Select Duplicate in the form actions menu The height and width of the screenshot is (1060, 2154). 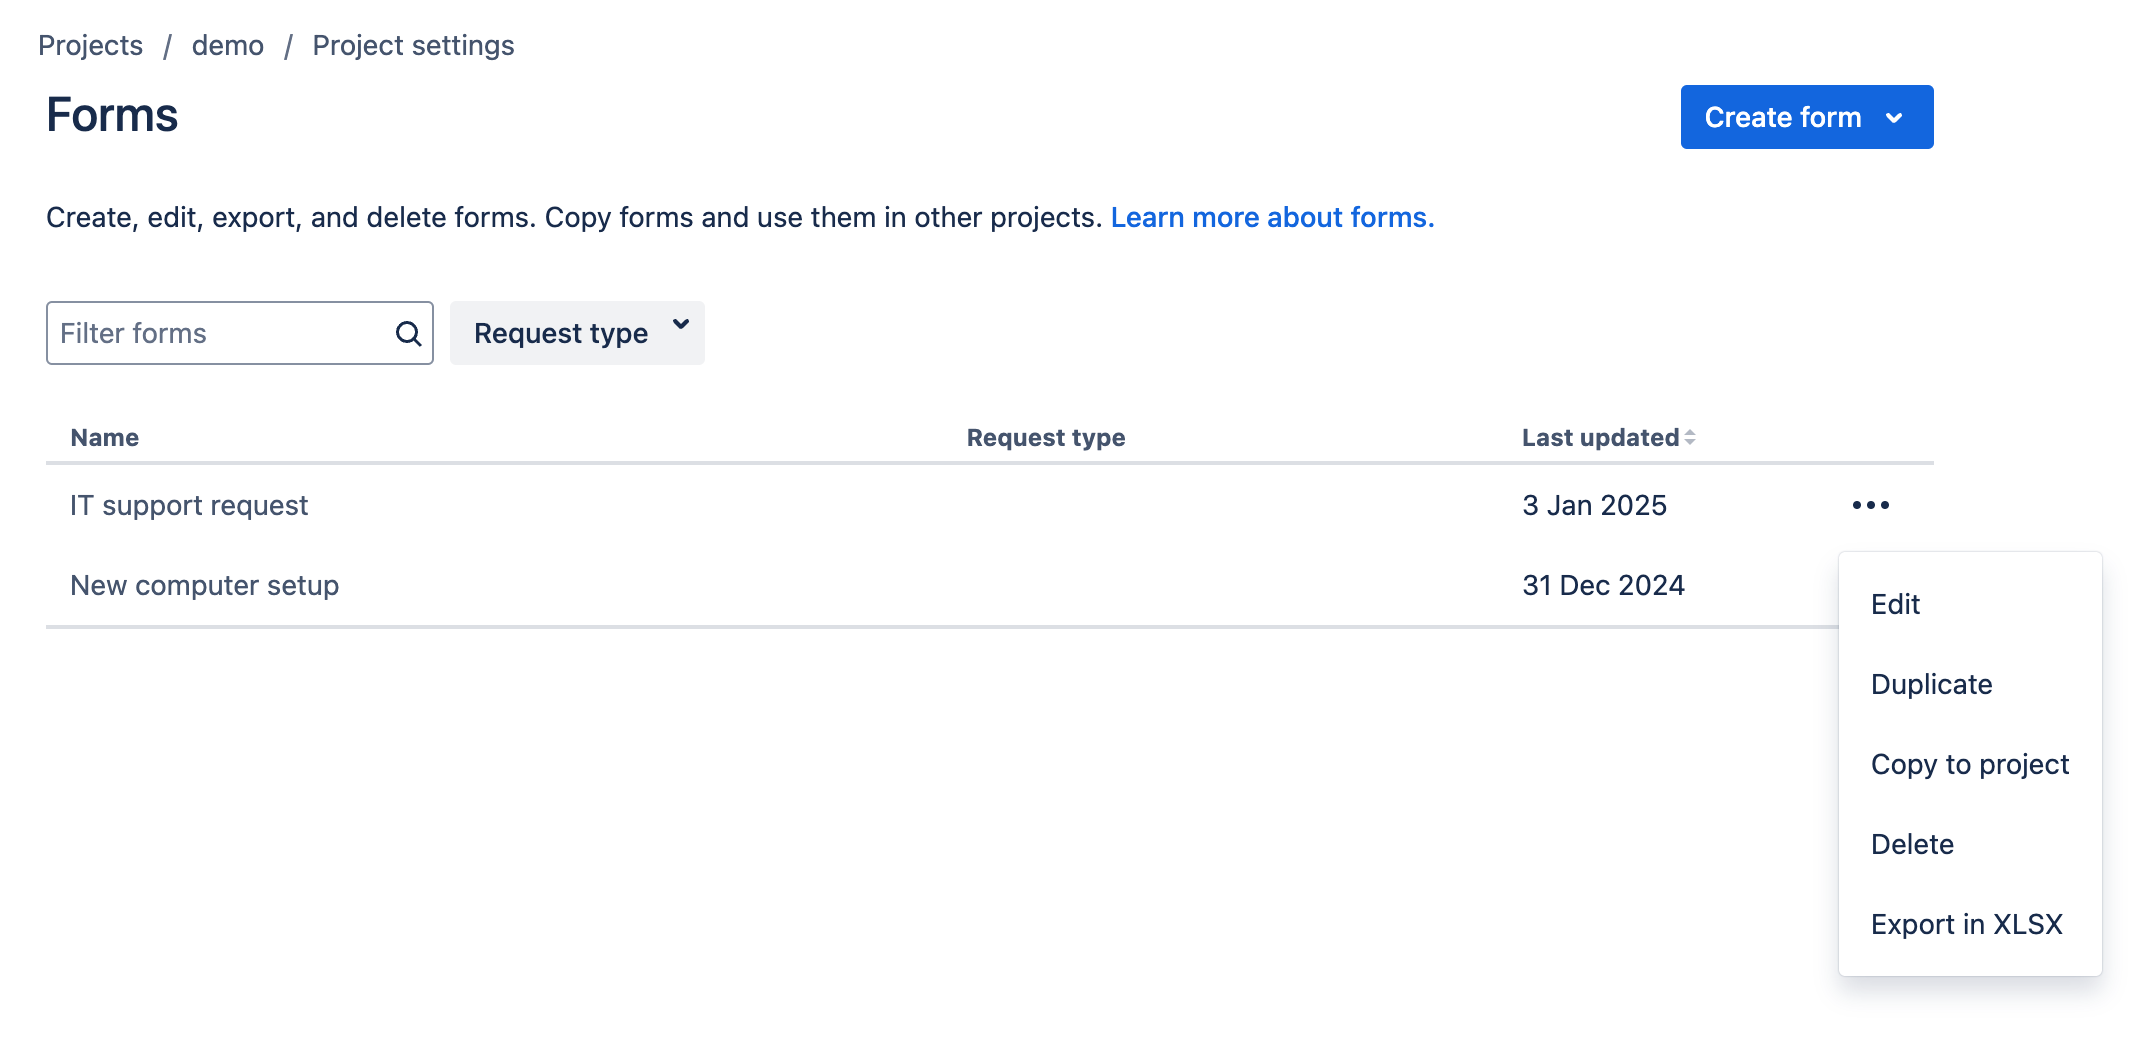coord(1970,684)
